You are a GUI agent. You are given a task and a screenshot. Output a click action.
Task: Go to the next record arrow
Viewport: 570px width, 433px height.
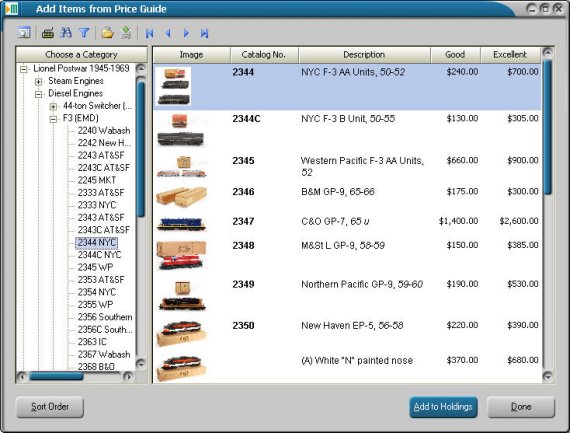coord(186,33)
